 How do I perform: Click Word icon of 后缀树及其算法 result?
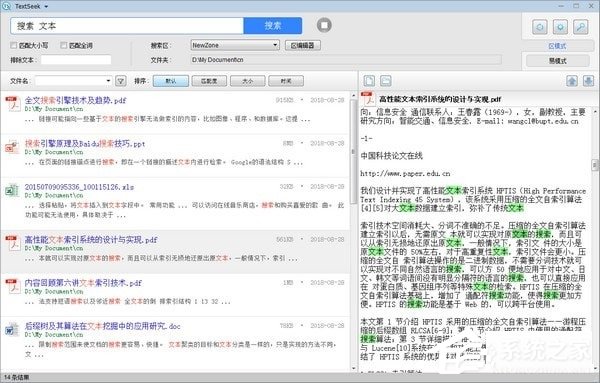(12, 330)
